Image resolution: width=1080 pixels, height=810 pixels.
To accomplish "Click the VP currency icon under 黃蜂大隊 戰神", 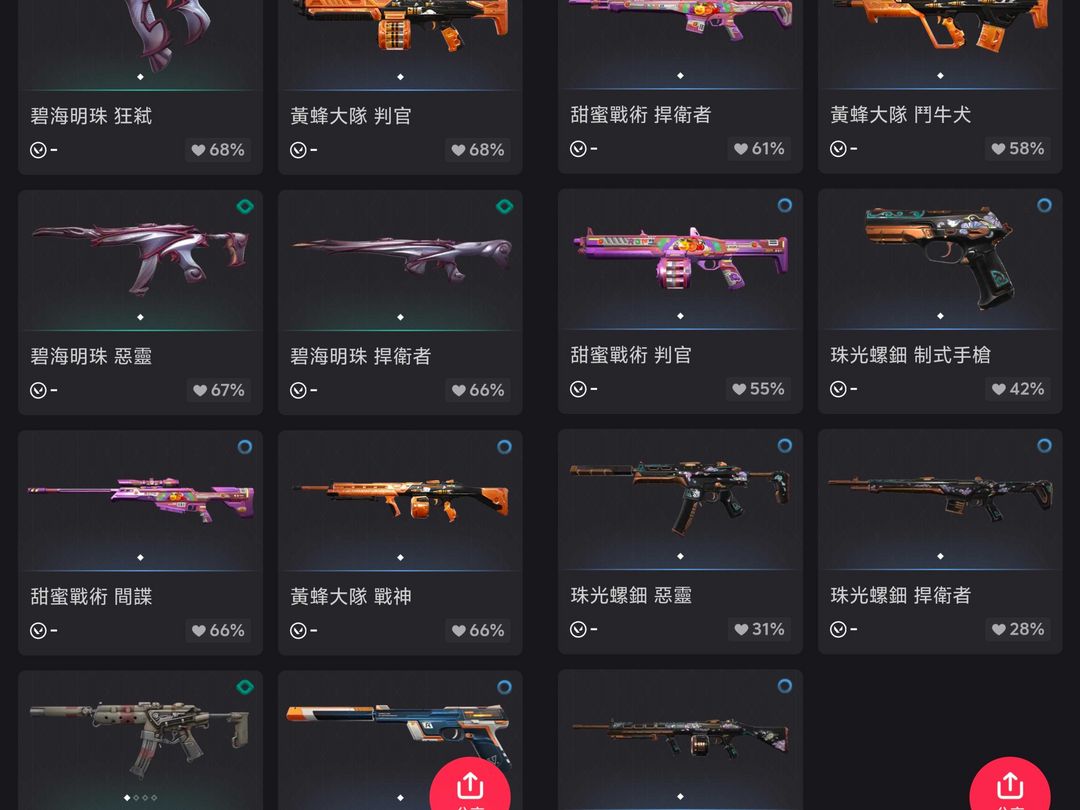I will [x=298, y=630].
